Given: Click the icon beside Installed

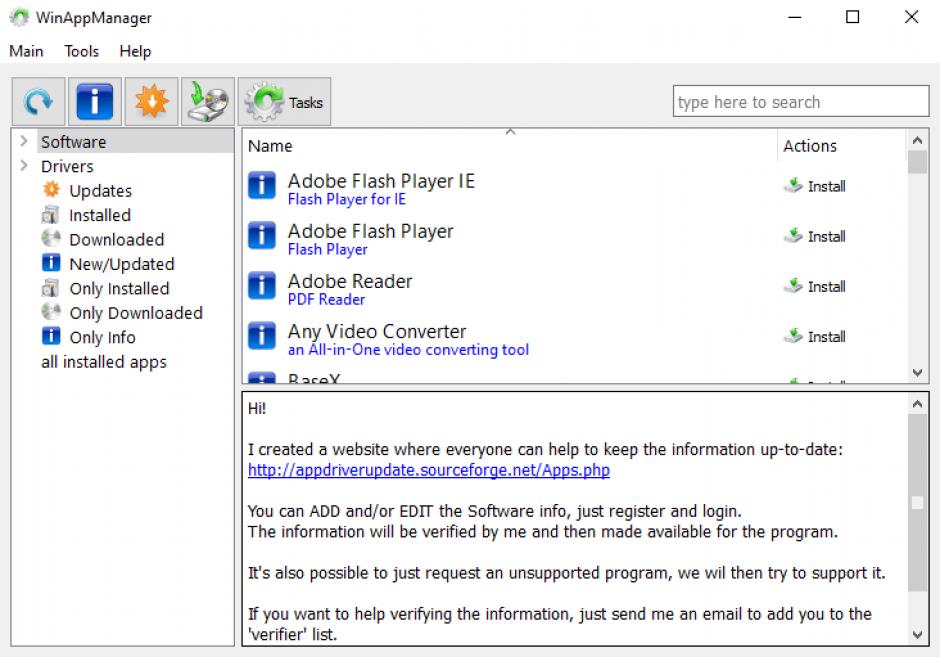Looking at the screenshot, I should click(x=51, y=214).
